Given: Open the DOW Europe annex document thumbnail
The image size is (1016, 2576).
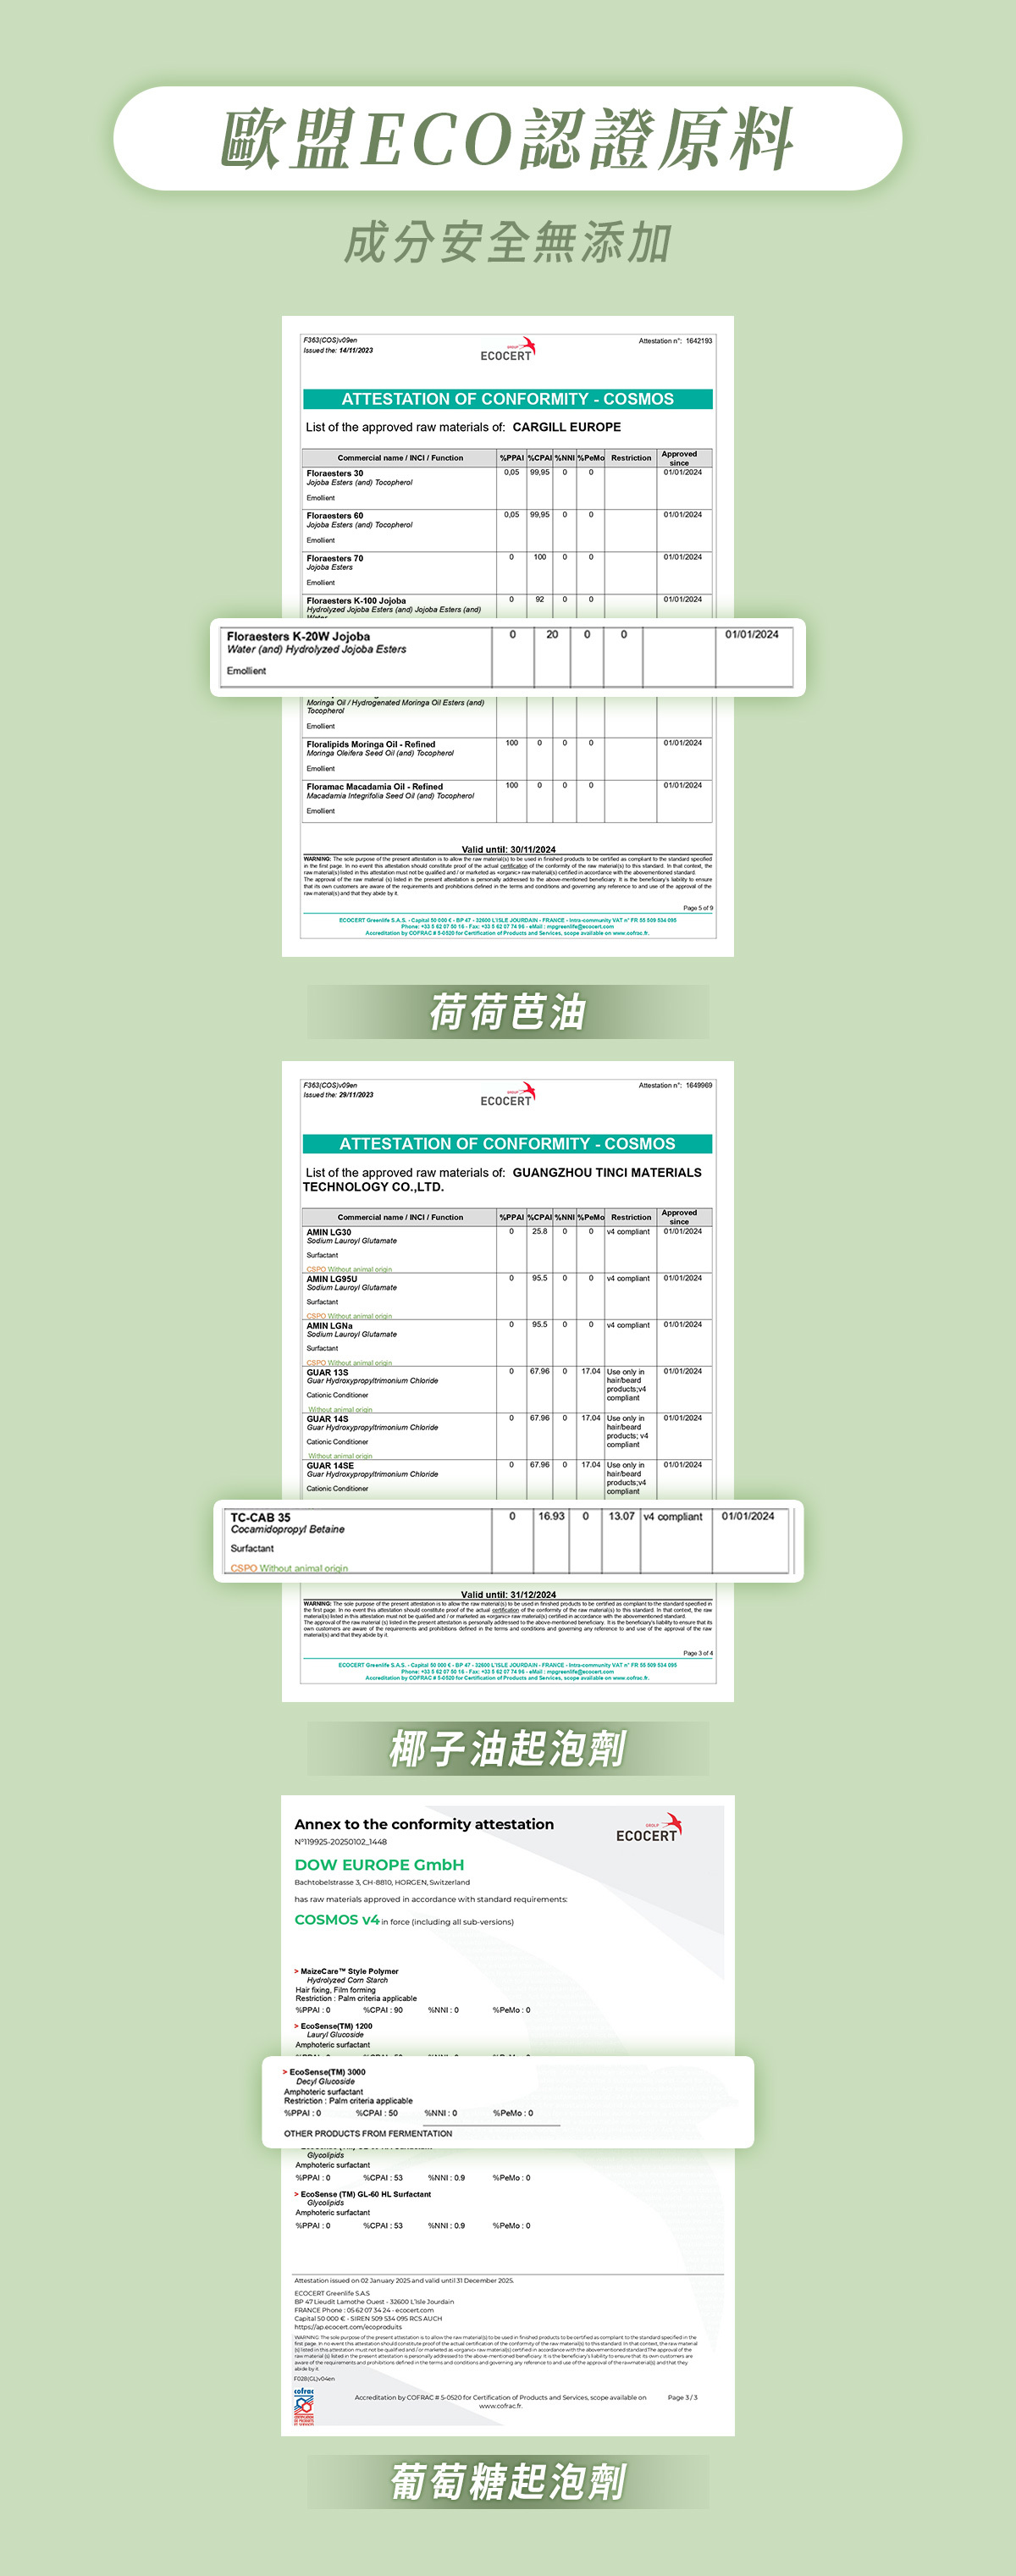Looking at the screenshot, I should (x=508, y=2115).
